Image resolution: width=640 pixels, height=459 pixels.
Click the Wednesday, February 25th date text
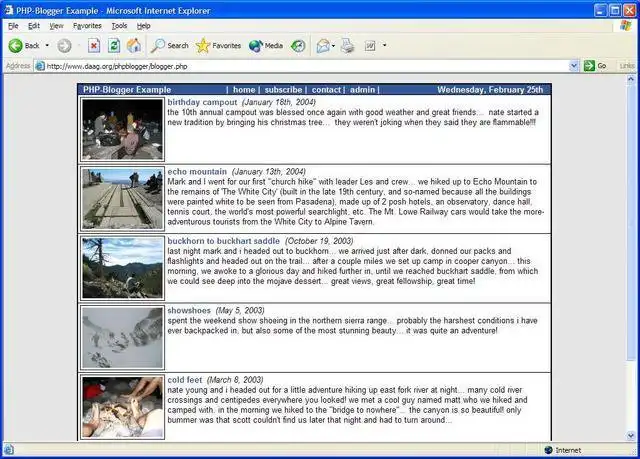pyautogui.click(x=490, y=90)
